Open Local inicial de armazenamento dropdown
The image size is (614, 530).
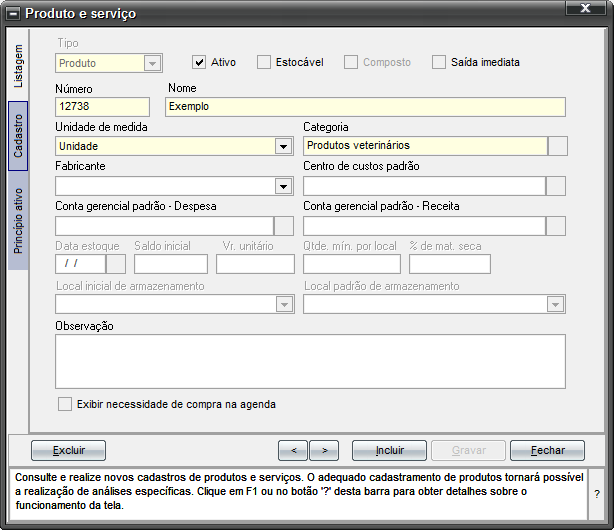point(285,304)
